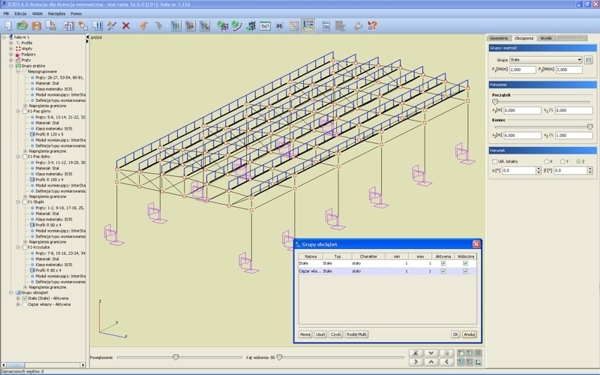The height and width of the screenshot is (375, 600).
Task: Open the Narzędzia menu
Action: tap(57, 13)
